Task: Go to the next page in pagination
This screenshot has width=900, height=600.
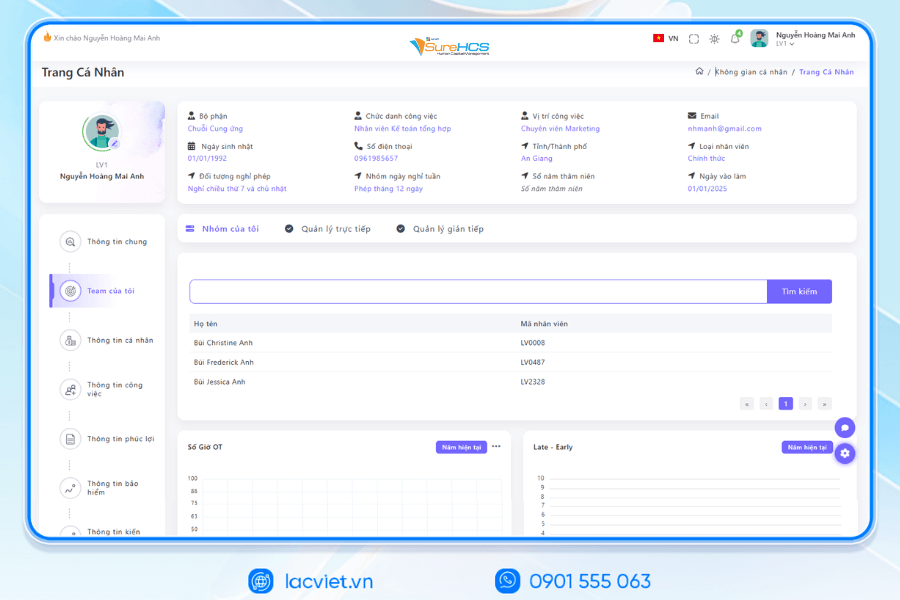Action: (x=805, y=404)
